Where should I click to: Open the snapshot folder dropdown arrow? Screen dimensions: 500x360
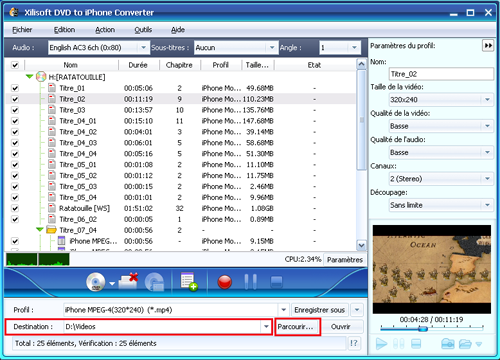(x=479, y=344)
